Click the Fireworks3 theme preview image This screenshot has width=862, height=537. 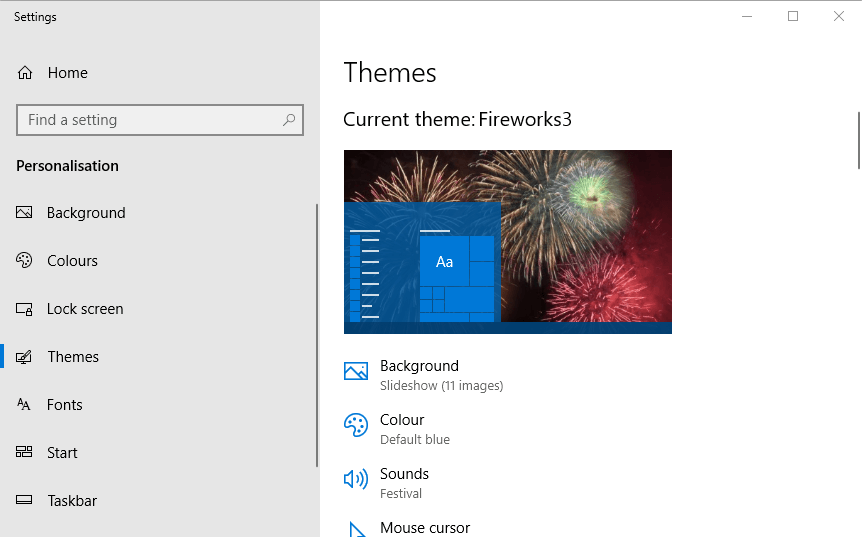pyautogui.click(x=507, y=241)
